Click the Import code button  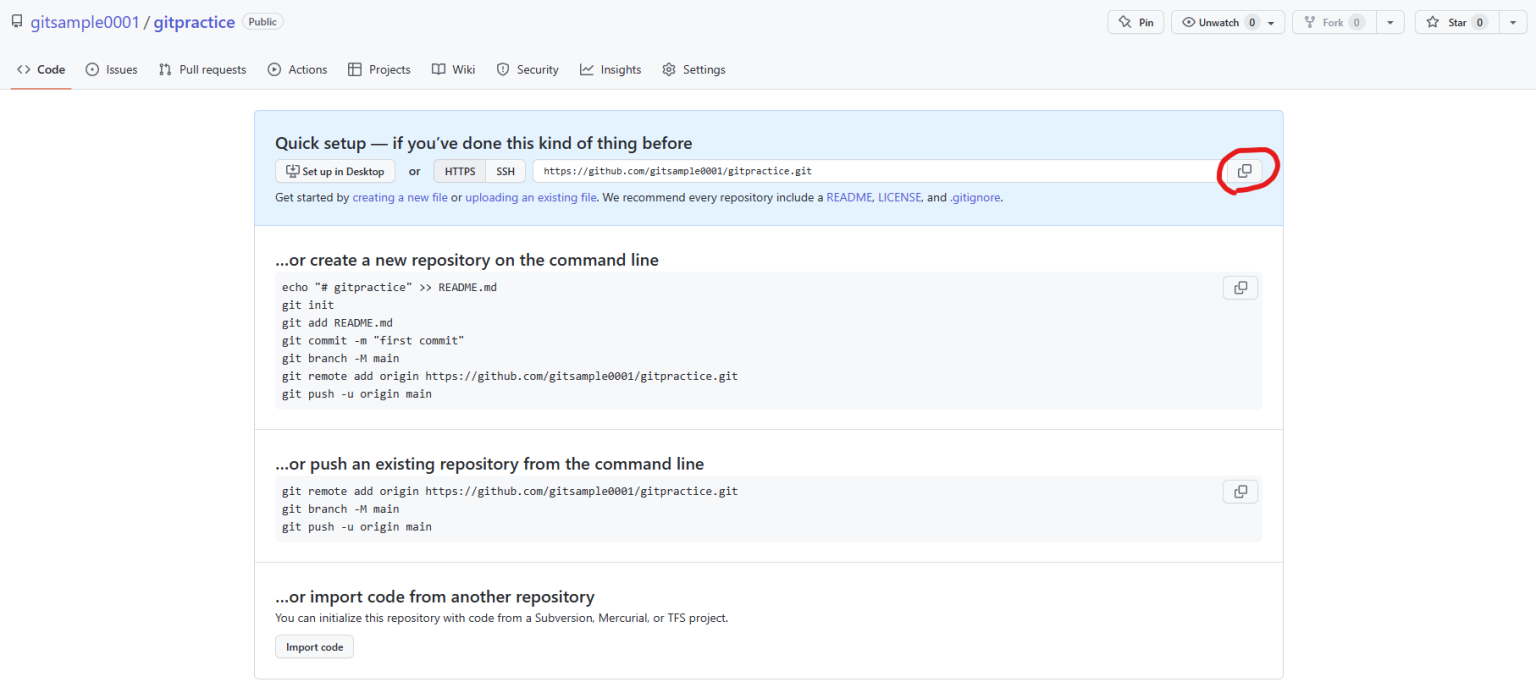(314, 646)
